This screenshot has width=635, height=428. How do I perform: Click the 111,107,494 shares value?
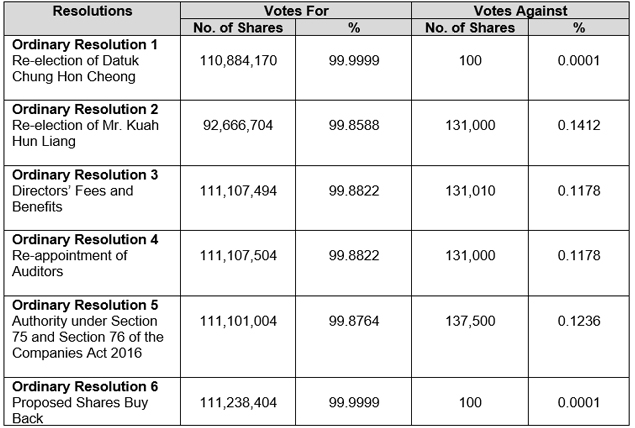tap(238, 190)
